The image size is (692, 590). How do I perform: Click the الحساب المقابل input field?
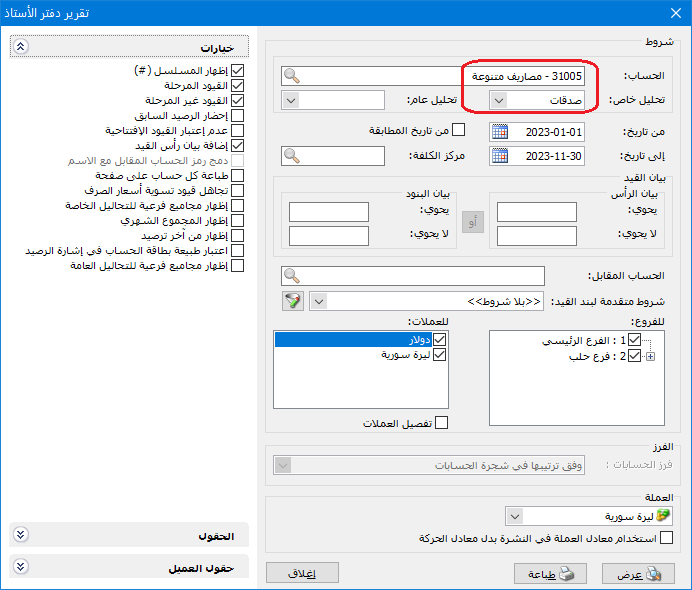tap(413, 276)
